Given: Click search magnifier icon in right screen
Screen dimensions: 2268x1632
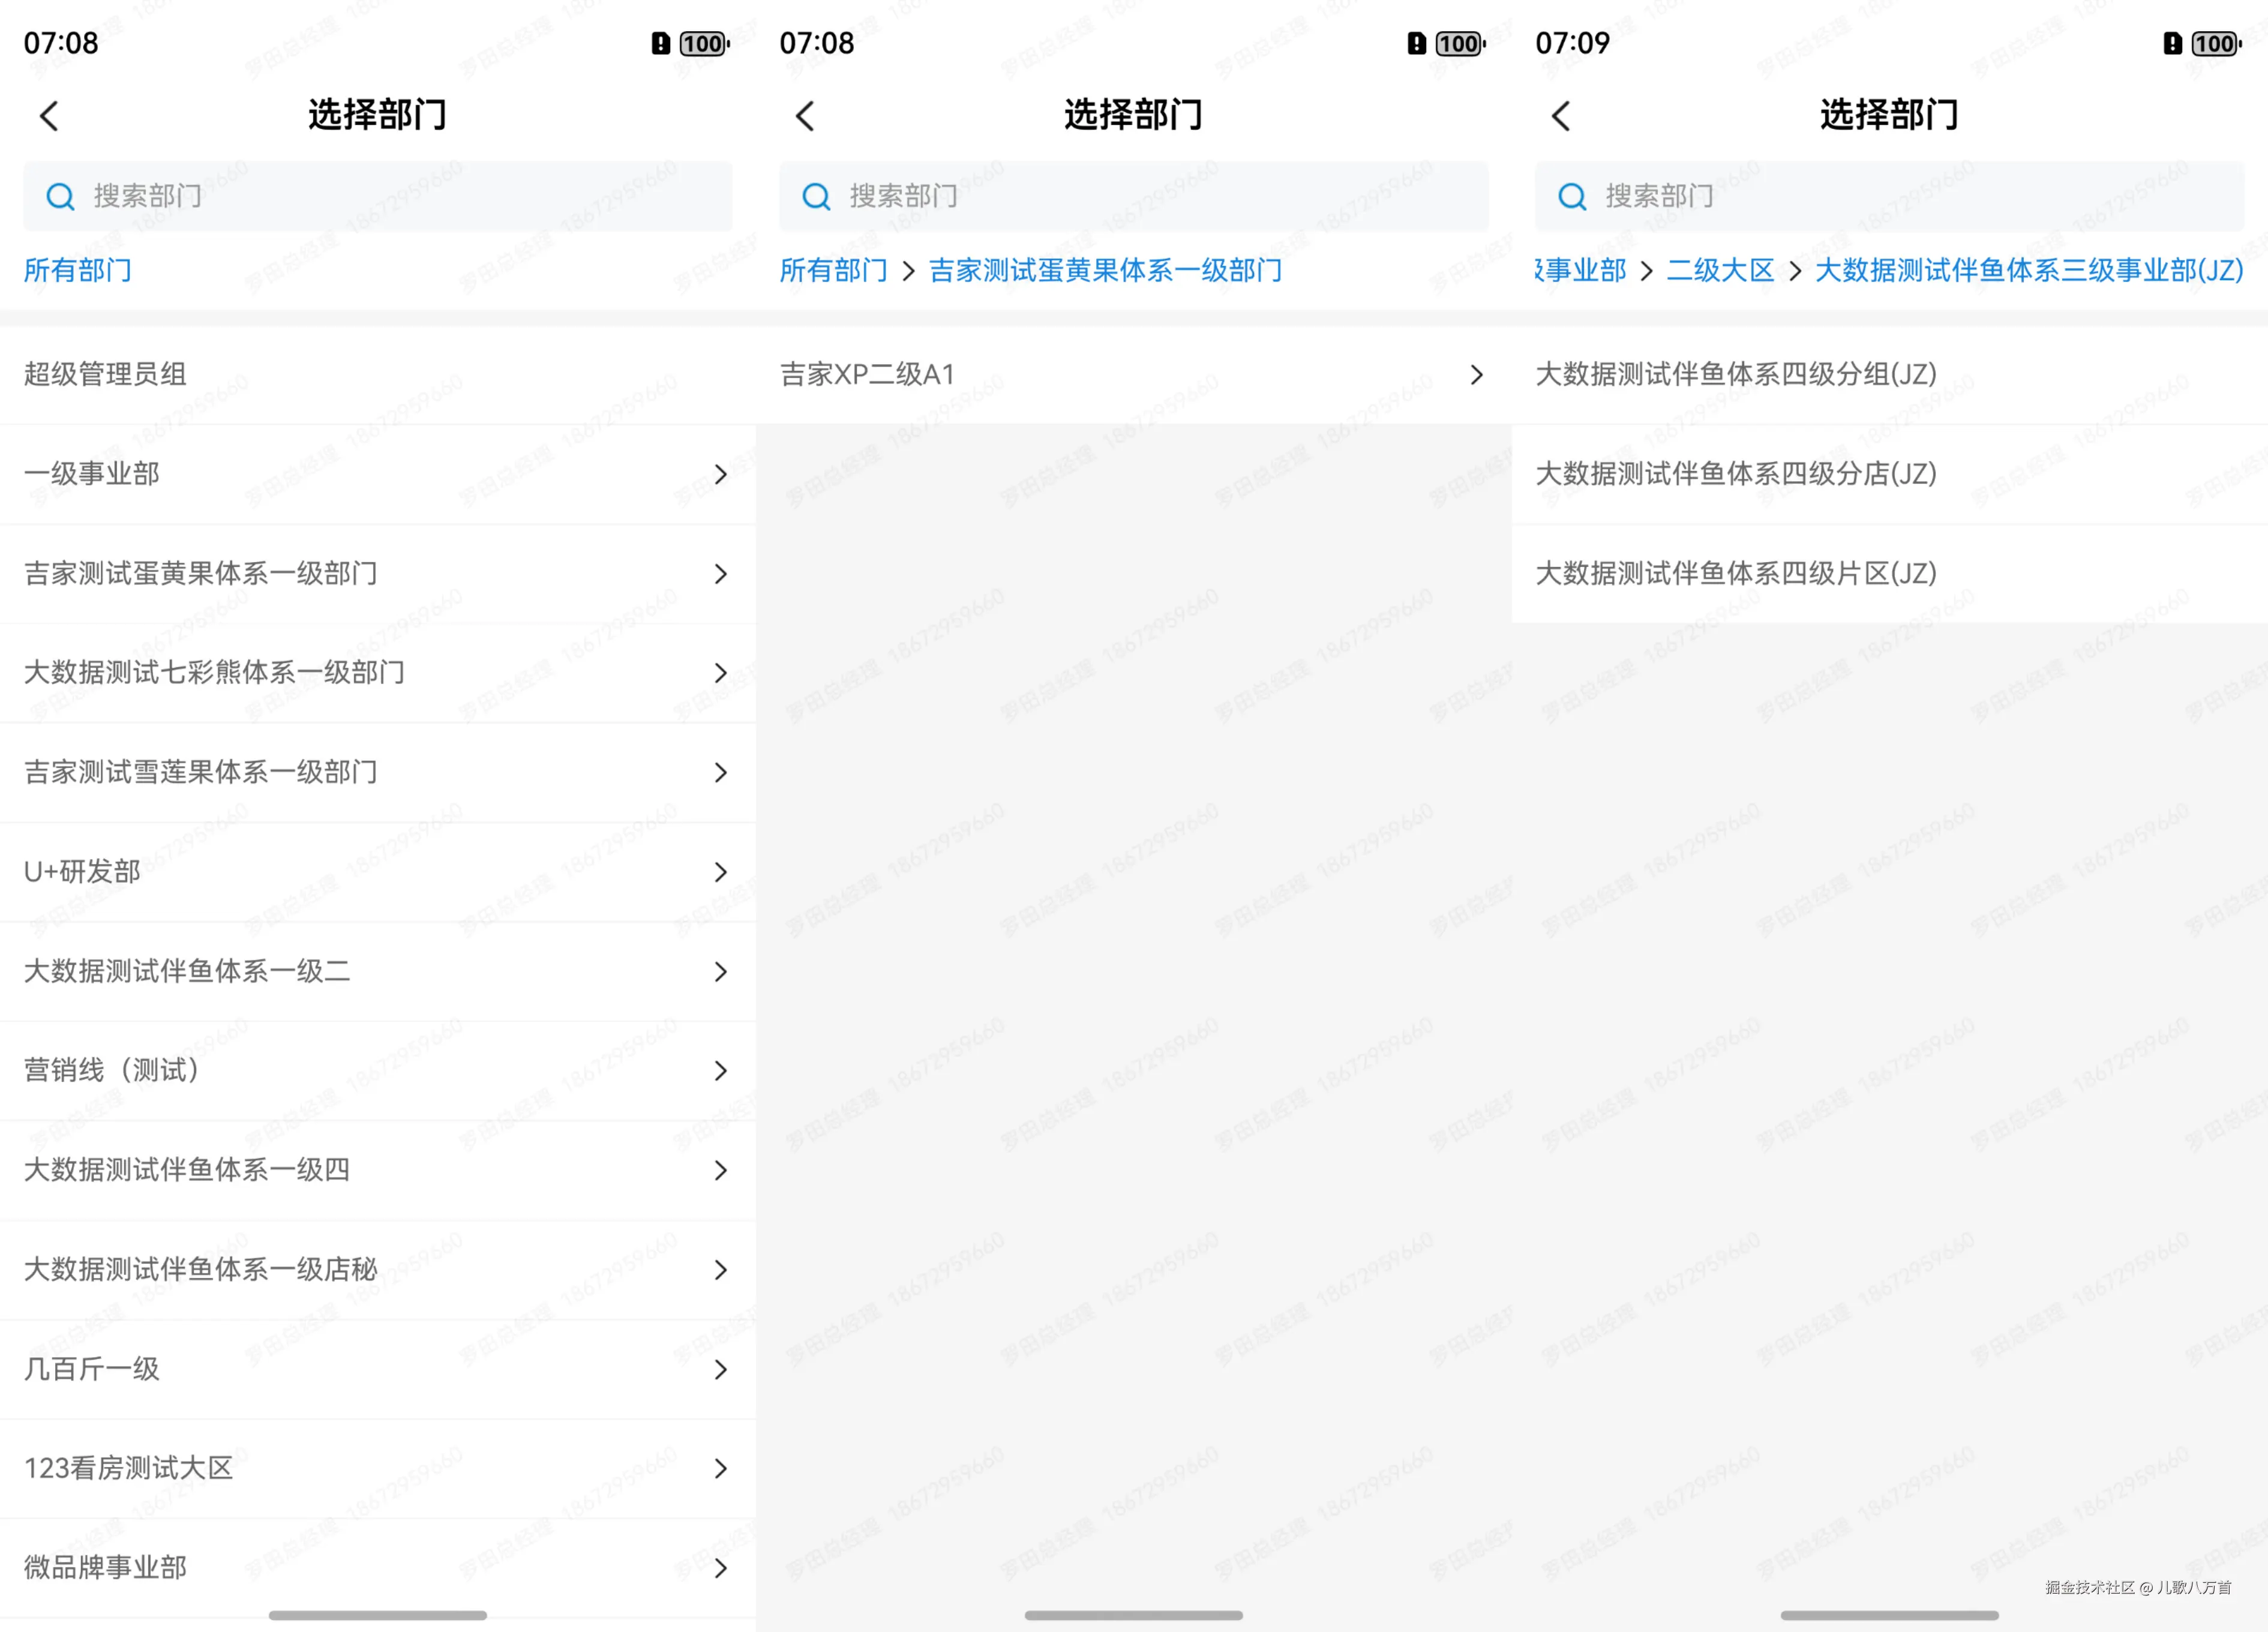Looking at the screenshot, I should click(x=1573, y=197).
